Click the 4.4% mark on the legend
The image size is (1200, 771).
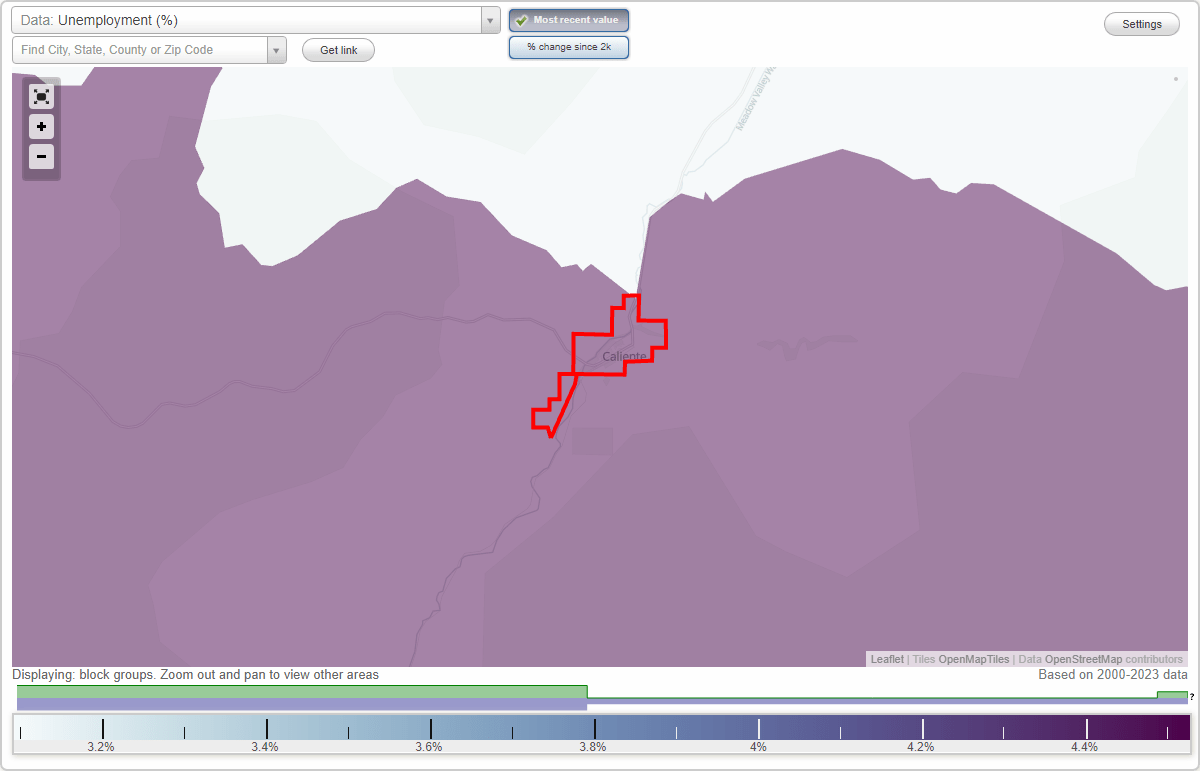tap(1086, 747)
